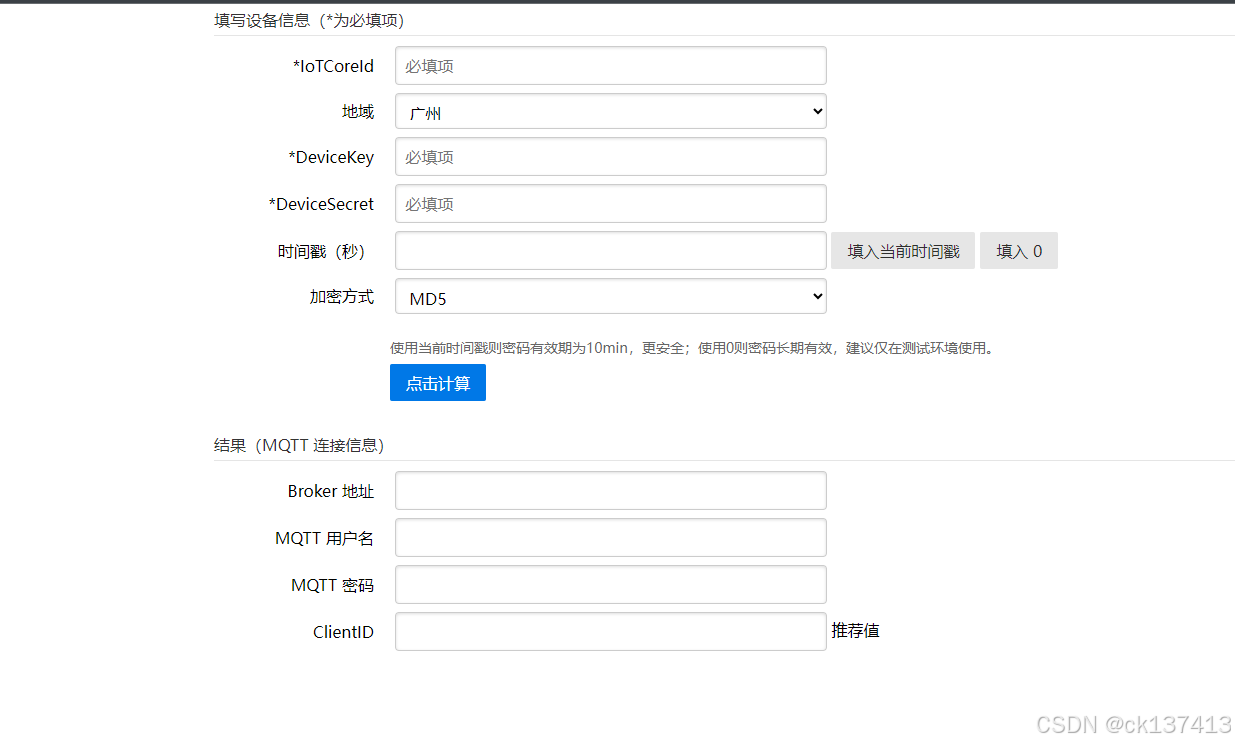
Task: Click the 推荐值 label next to ClientID
Action: (x=856, y=631)
